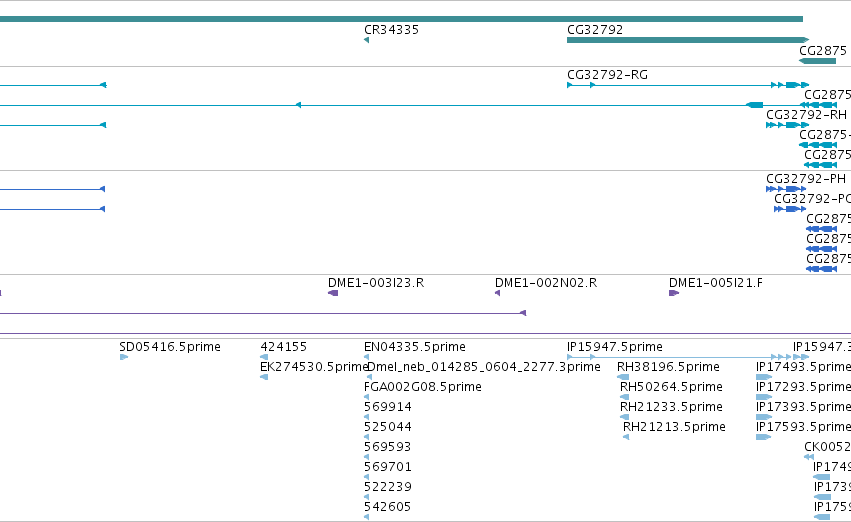Select the purple DME1-002N02.R arrow glyph
851x522 pixels.
[498, 294]
